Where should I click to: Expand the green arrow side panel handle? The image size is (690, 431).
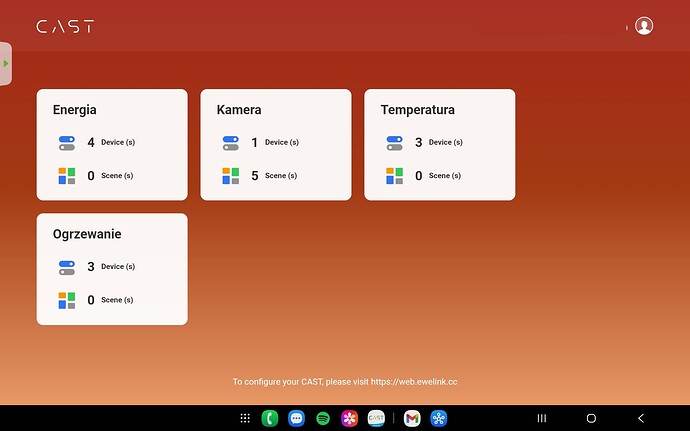(x=6, y=64)
